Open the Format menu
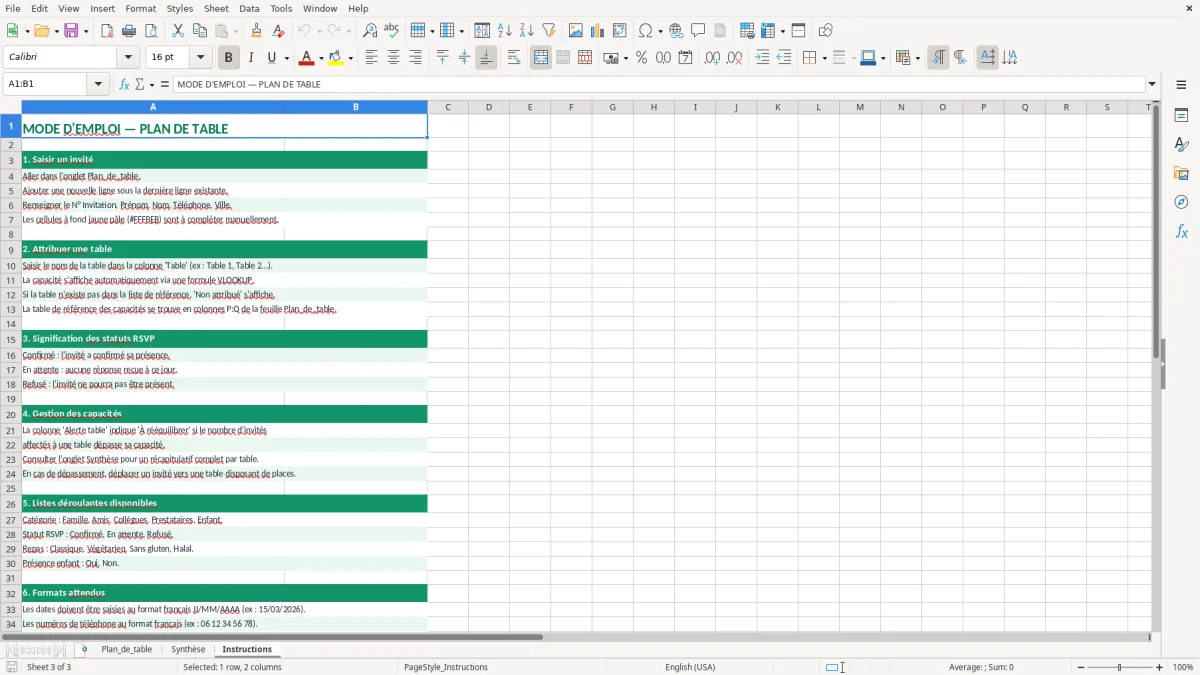This screenshot has height=675, width=1200. (140, 8)
